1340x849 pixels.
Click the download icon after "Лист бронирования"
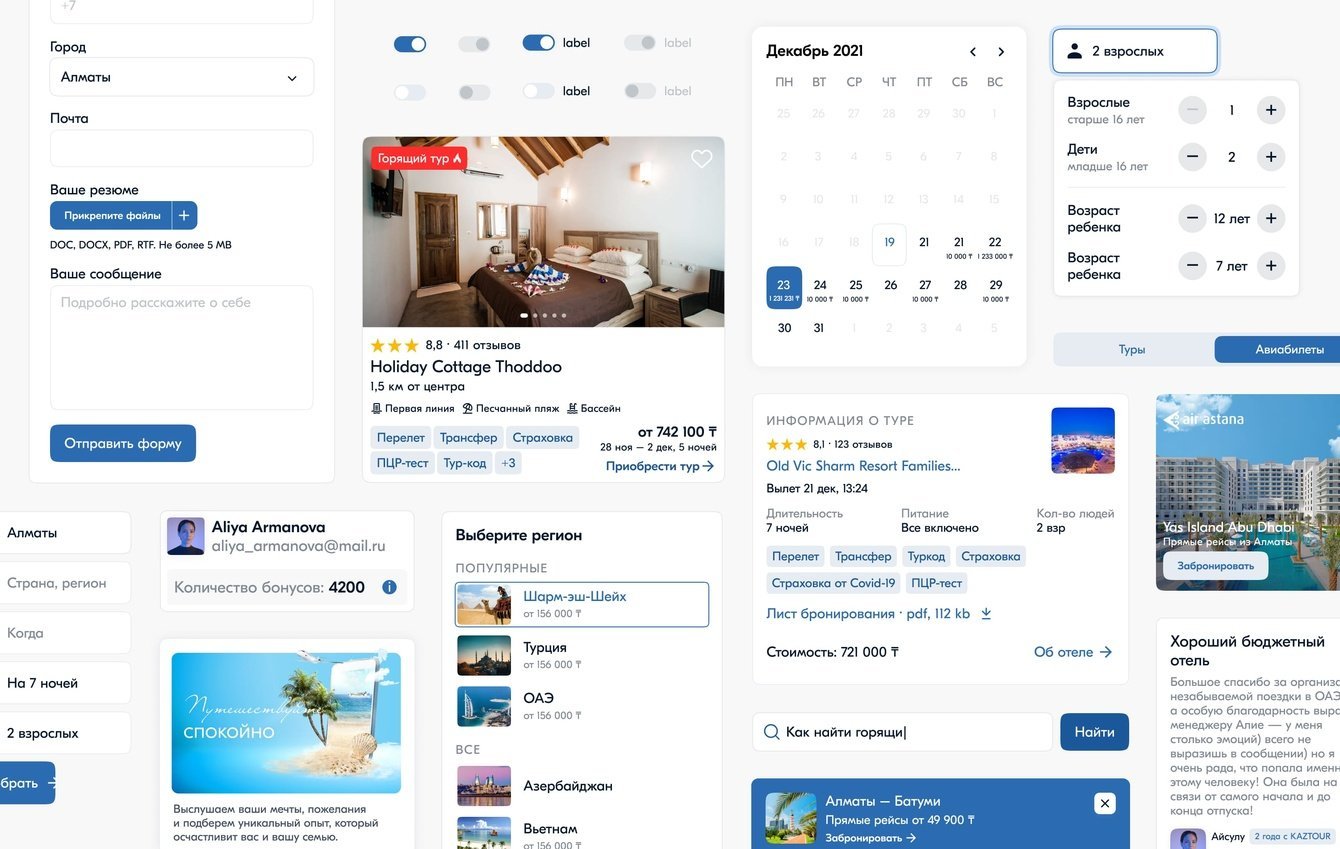986,614
